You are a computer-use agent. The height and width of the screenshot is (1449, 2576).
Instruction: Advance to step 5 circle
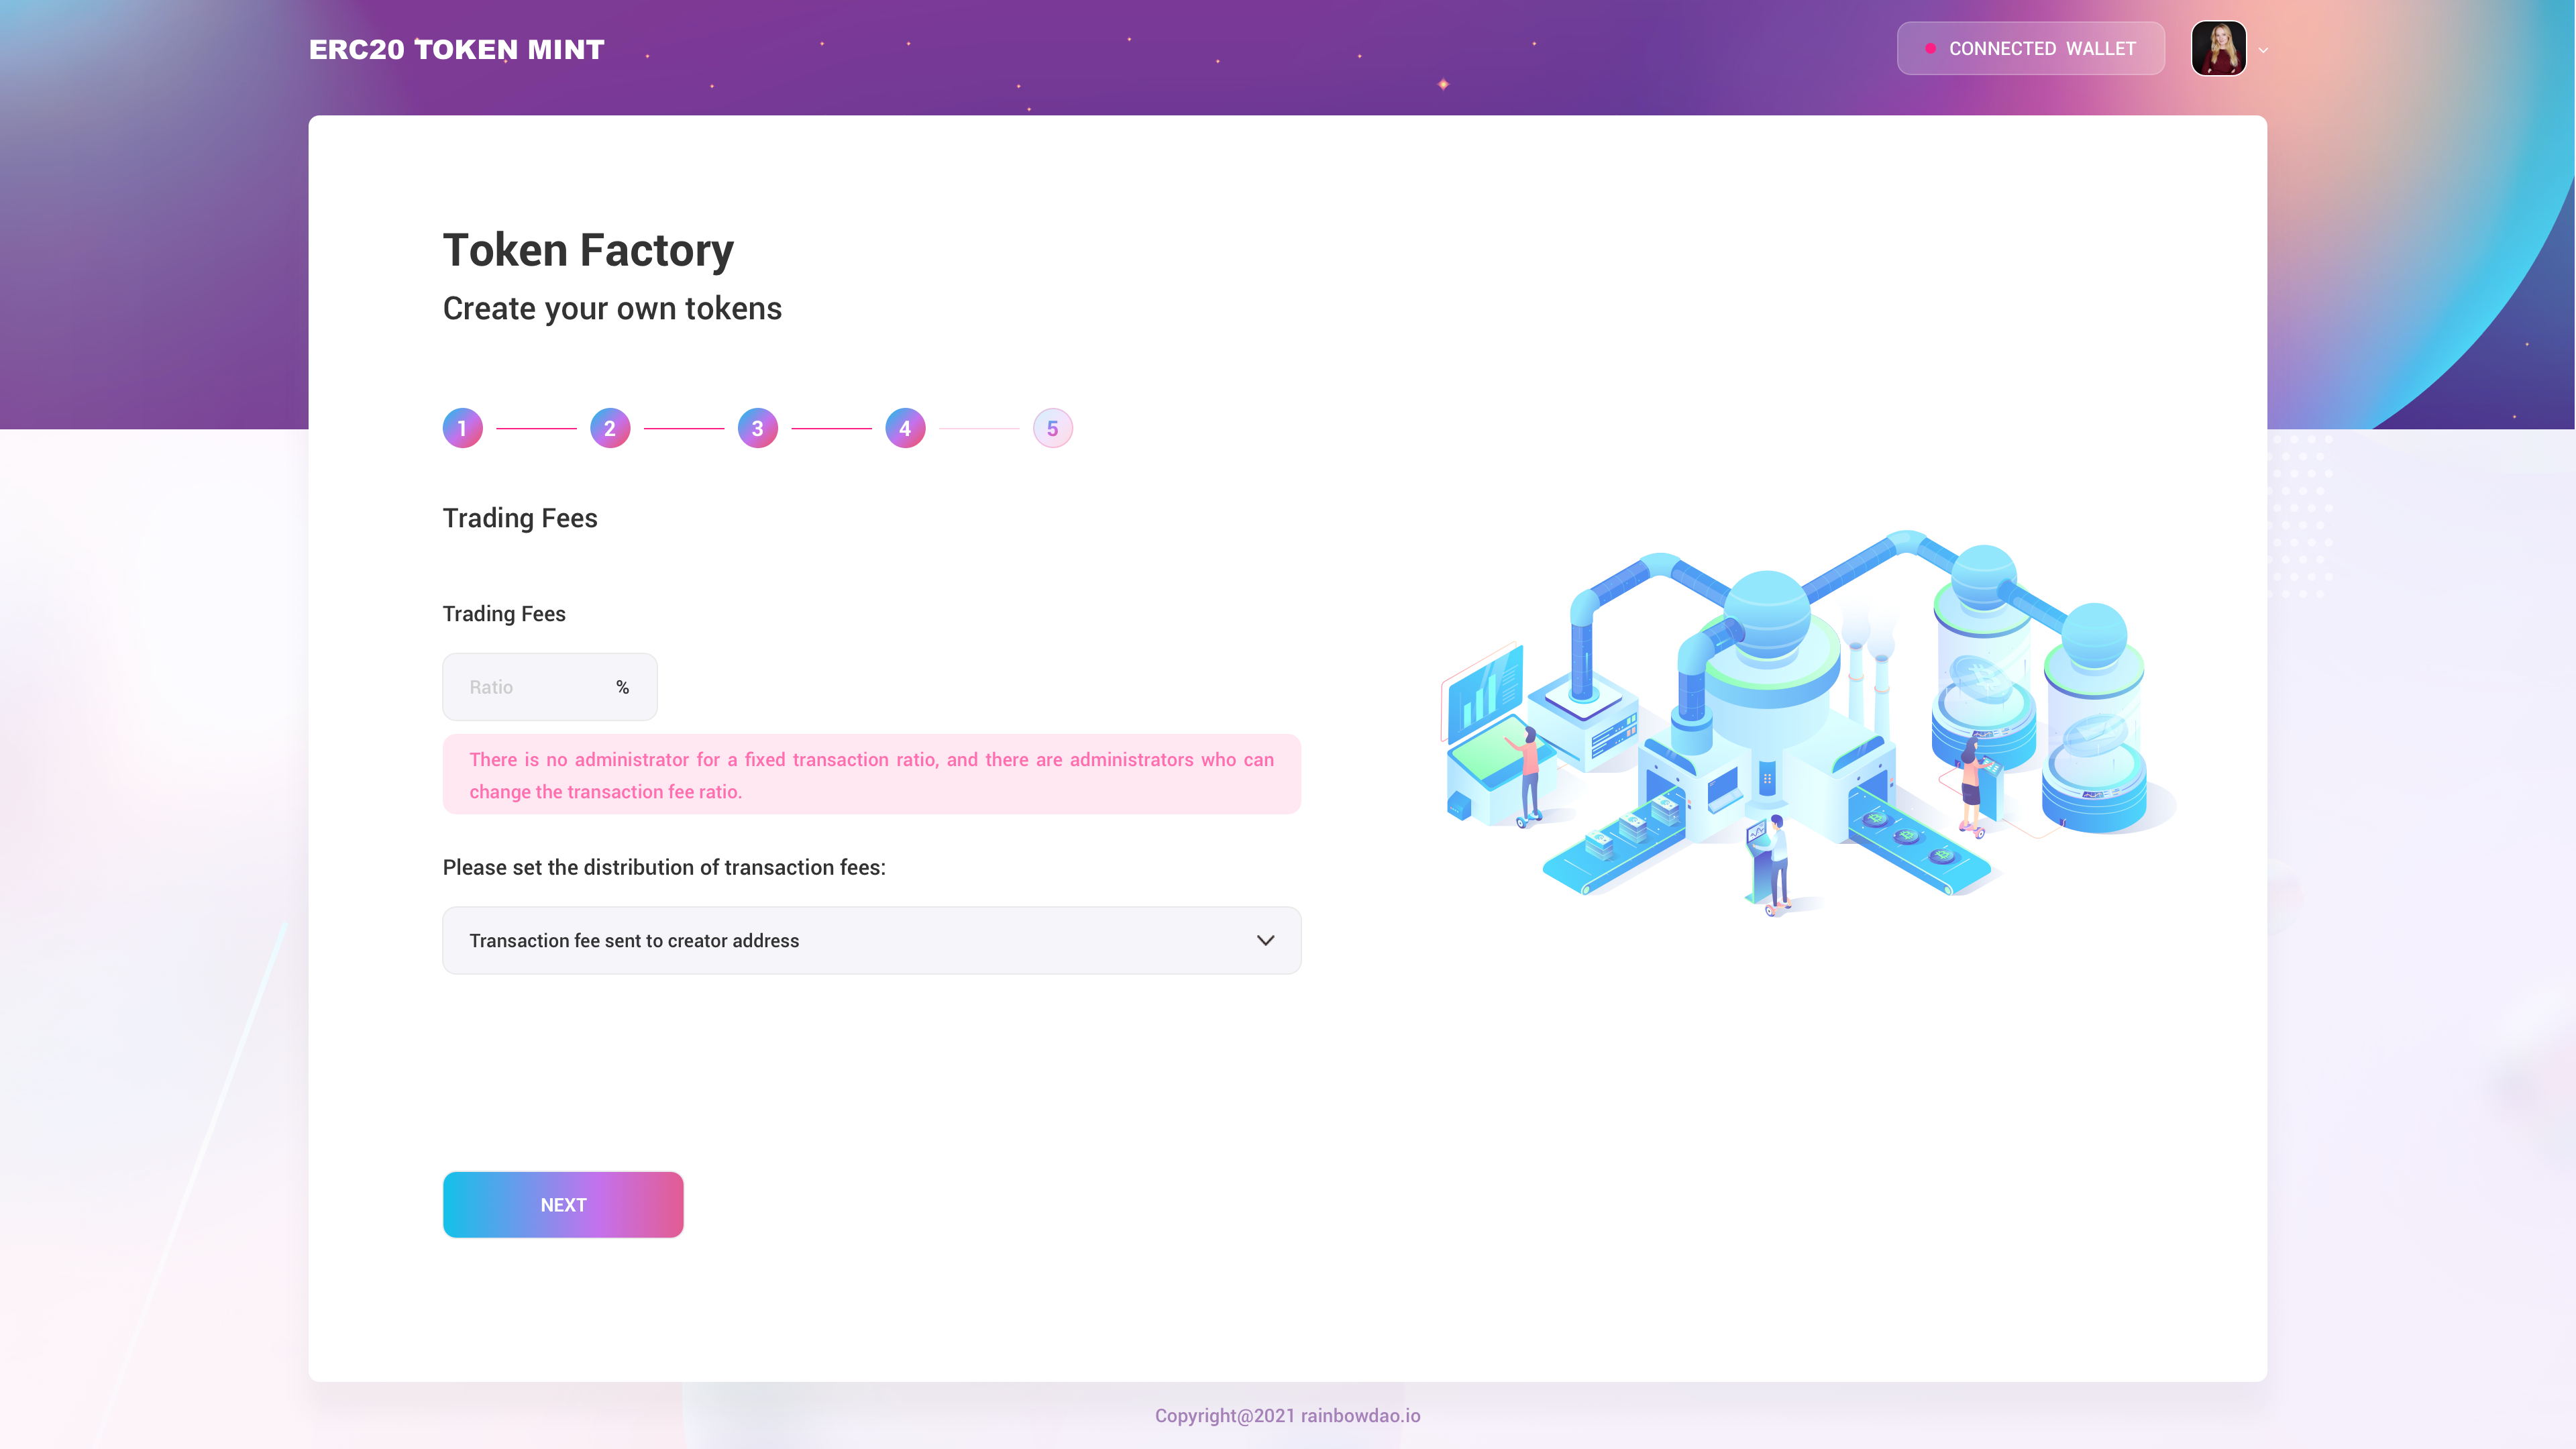pyautogui.click(x=1052, y=428)
